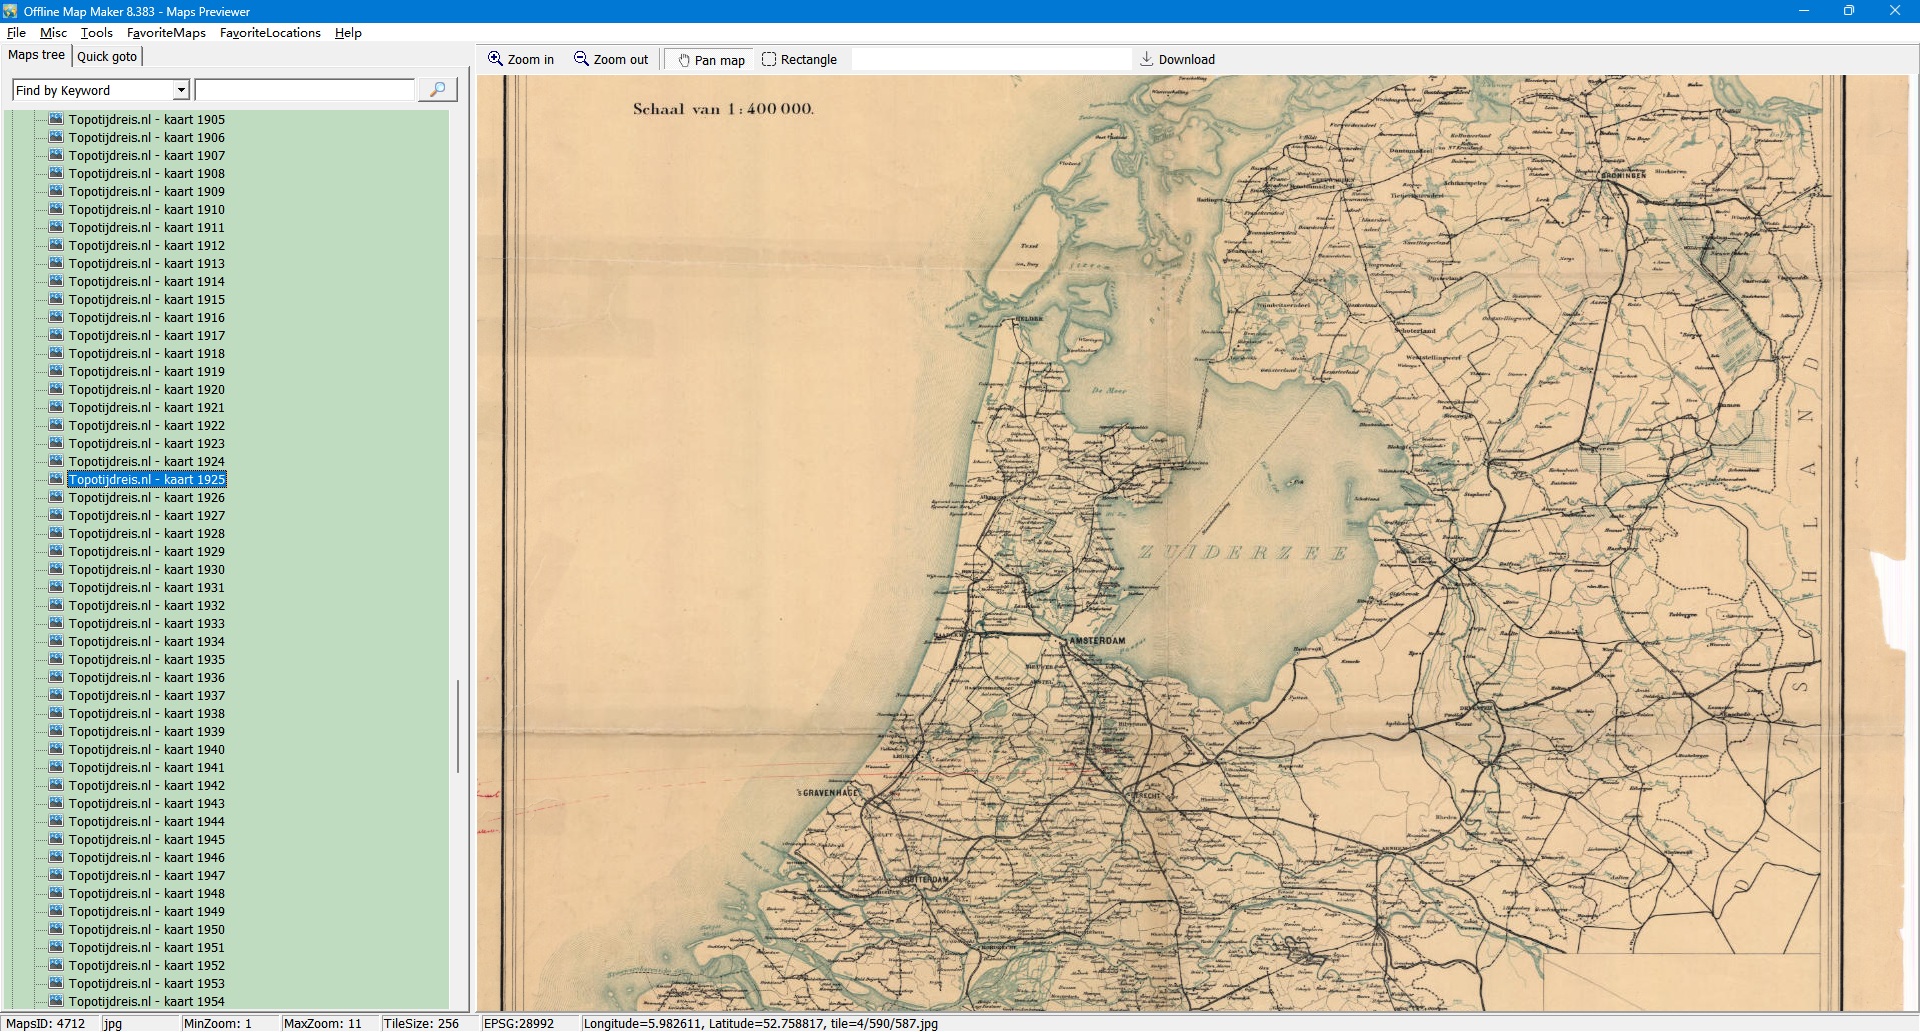1920x1032 pixels.
Task: Click map icon beside kaart 1940
Action: pyautogui.click(x=56, y=749)
